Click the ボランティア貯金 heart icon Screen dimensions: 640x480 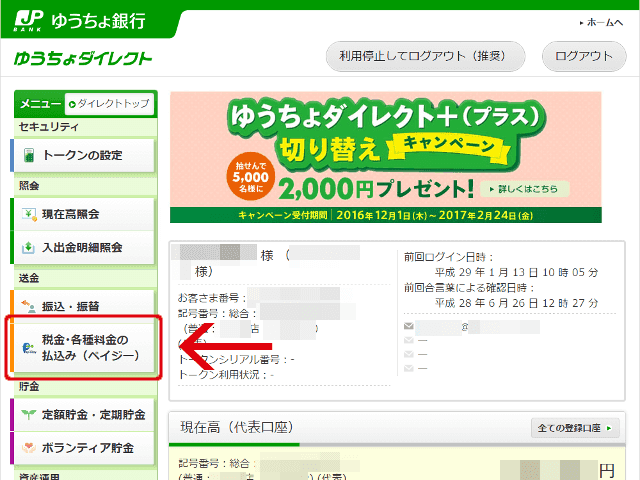tap(29, 448)
